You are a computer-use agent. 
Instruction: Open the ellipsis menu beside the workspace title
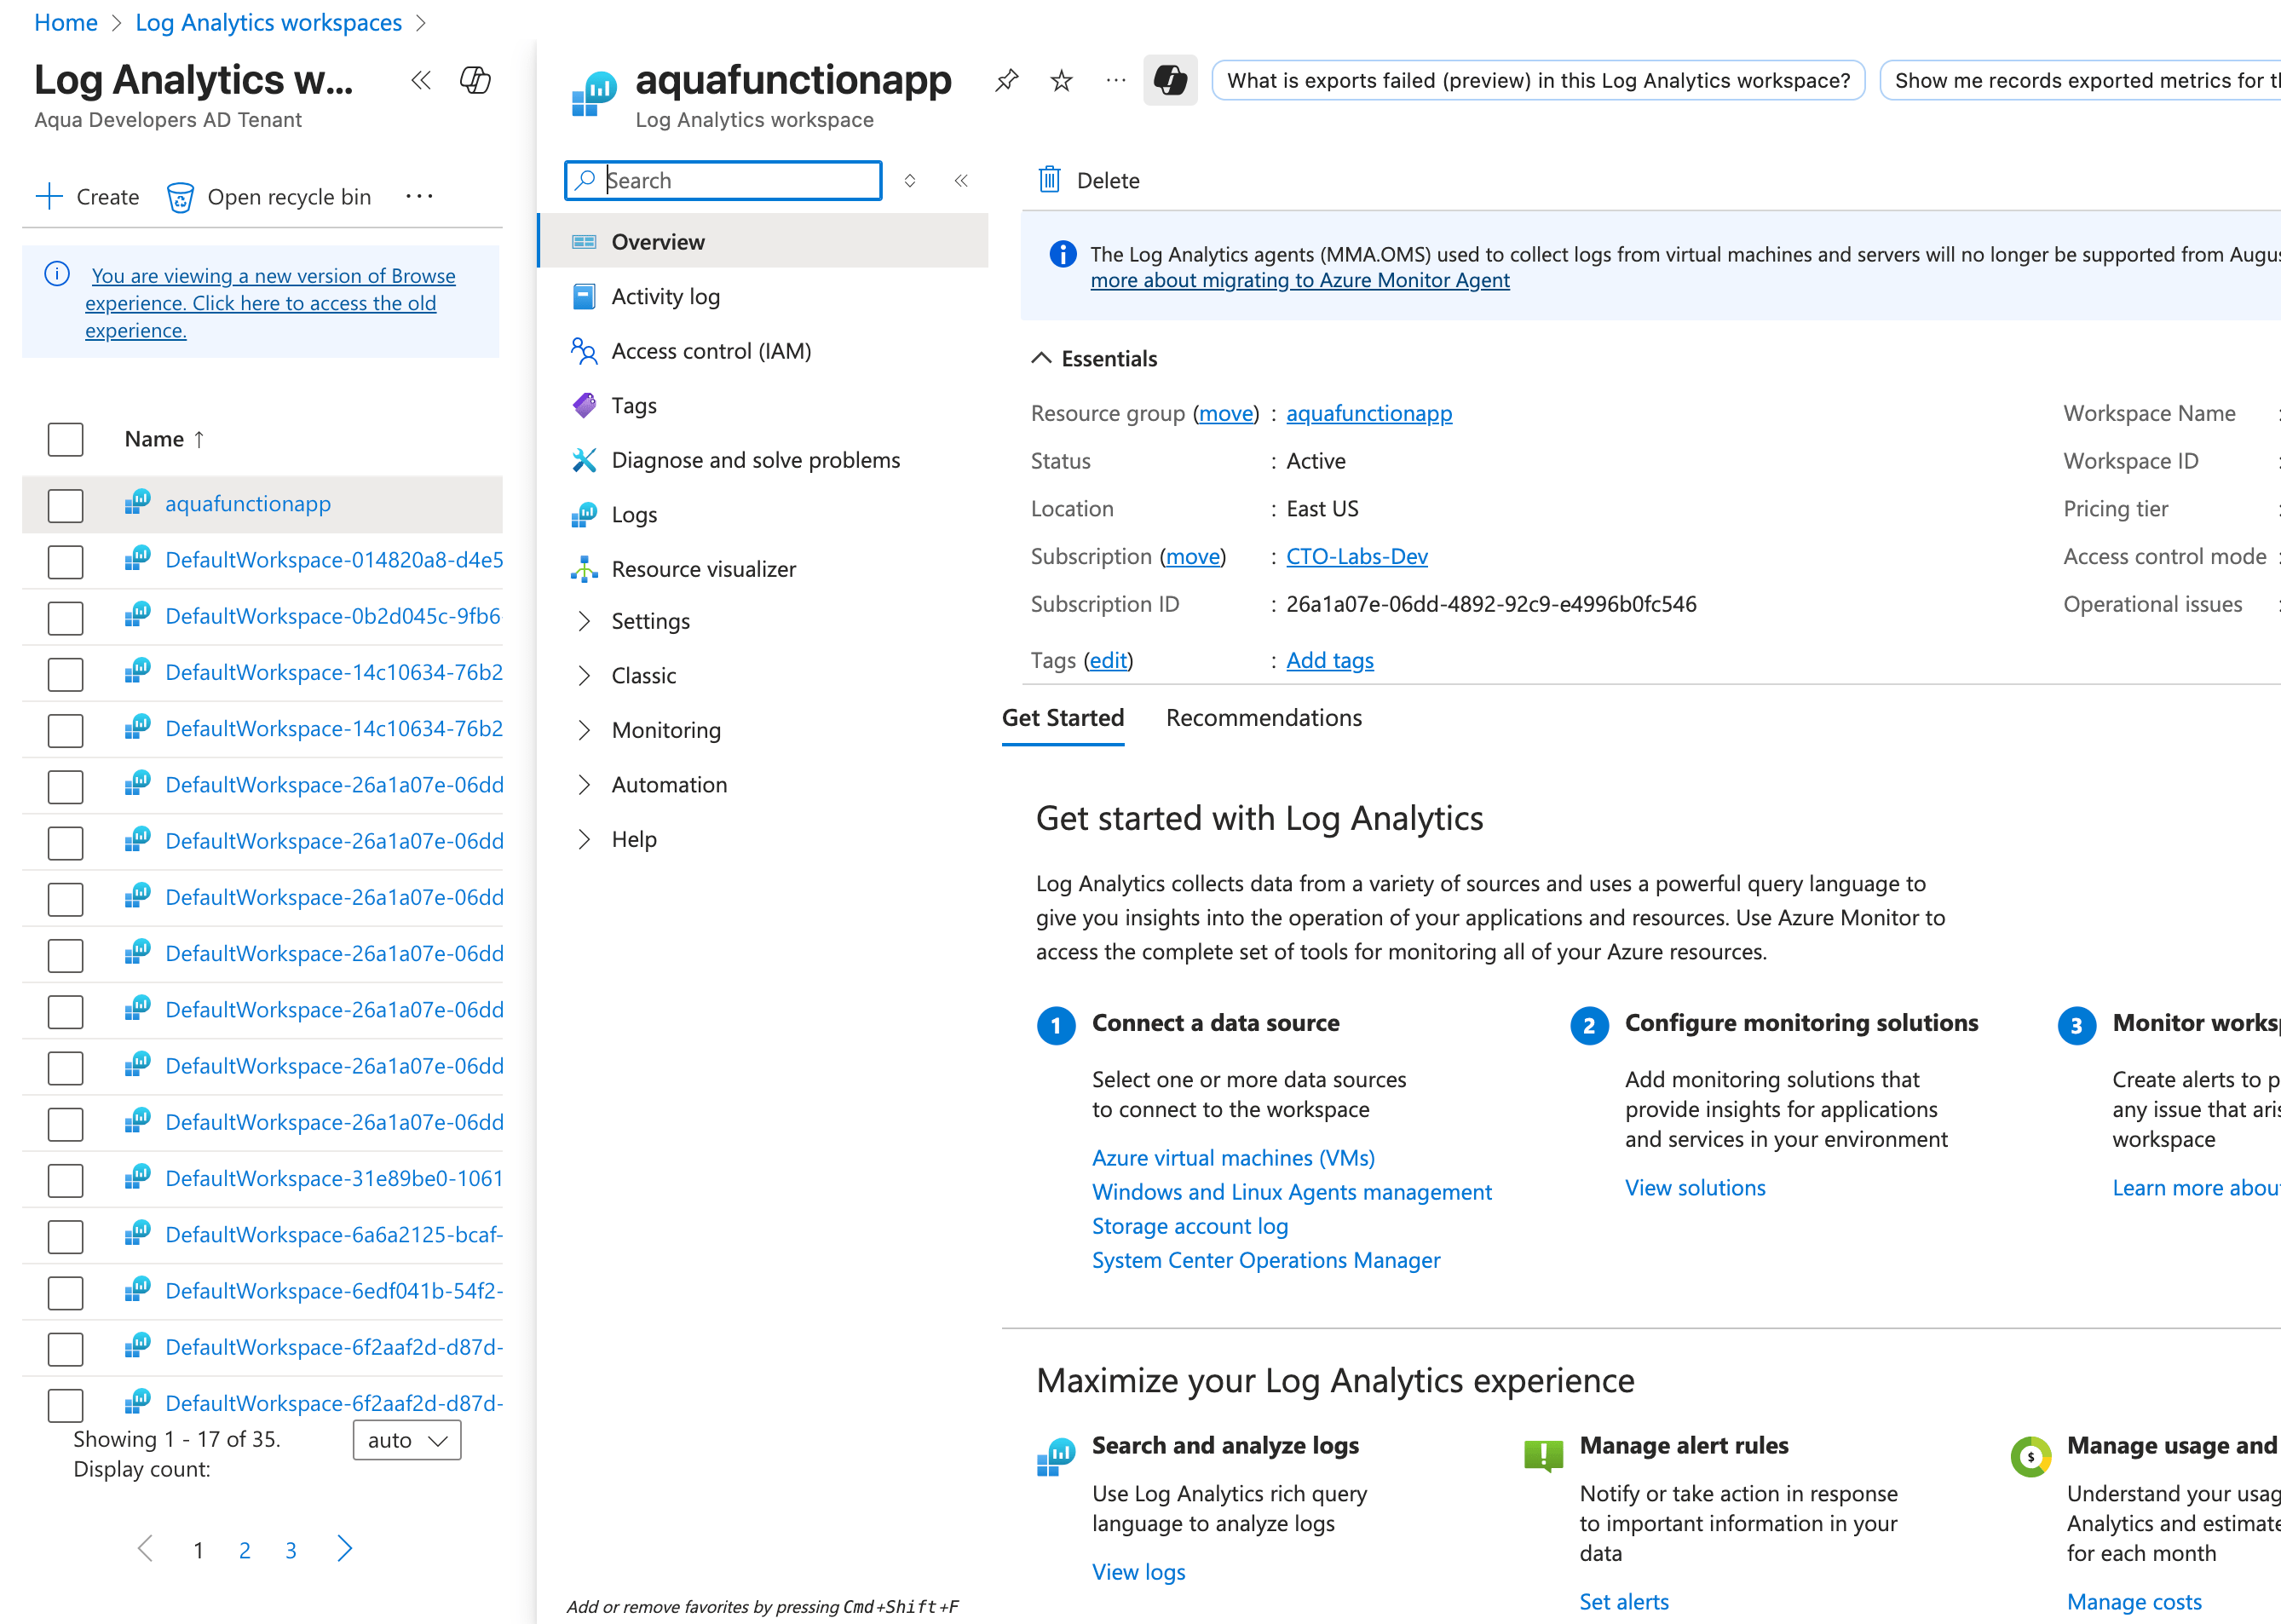(x=1116, y=80)
